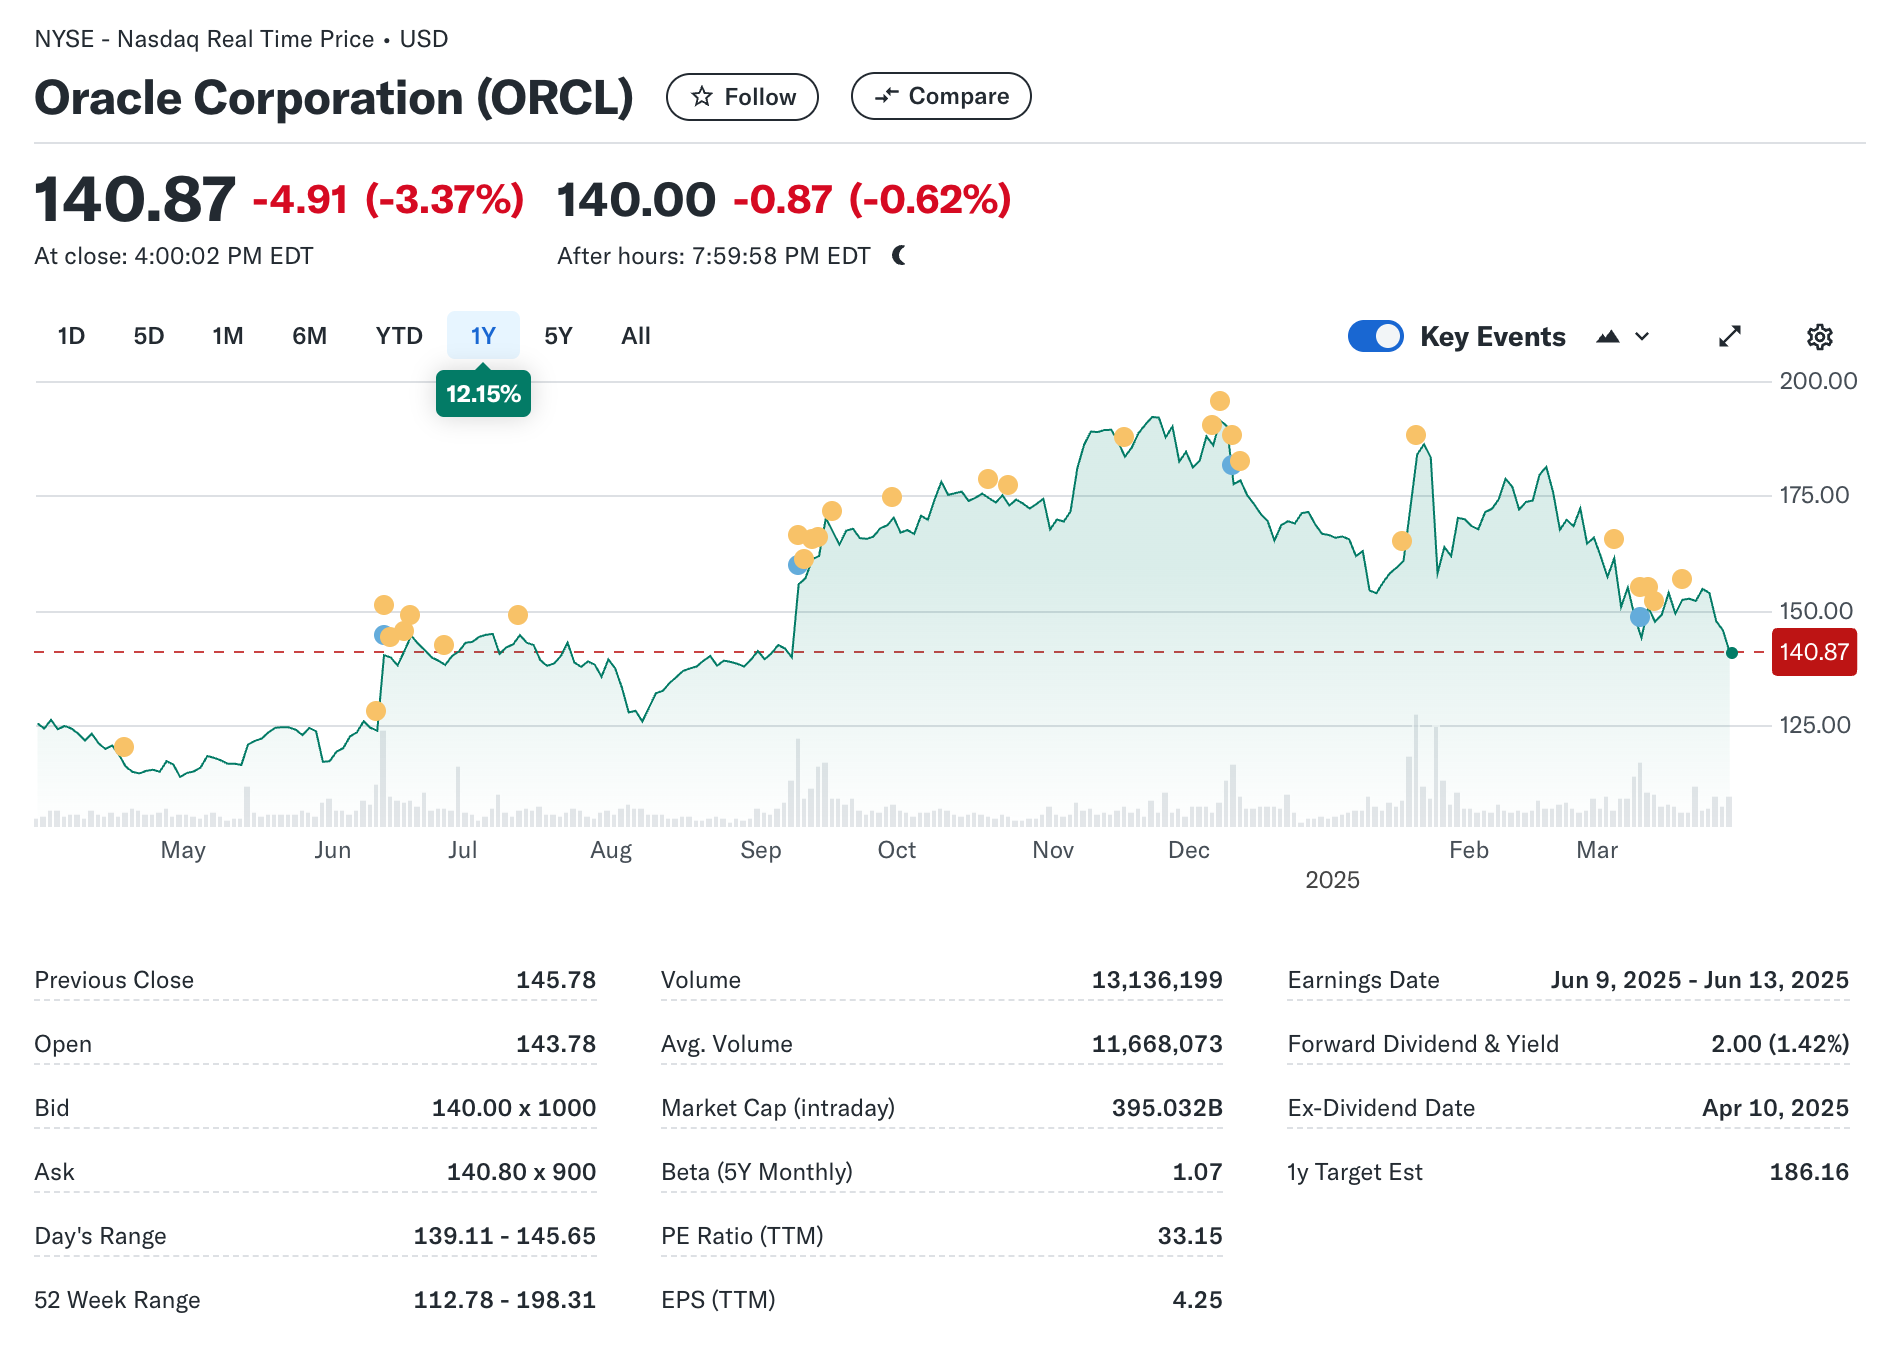Select the 5D time range

point(149,336)
